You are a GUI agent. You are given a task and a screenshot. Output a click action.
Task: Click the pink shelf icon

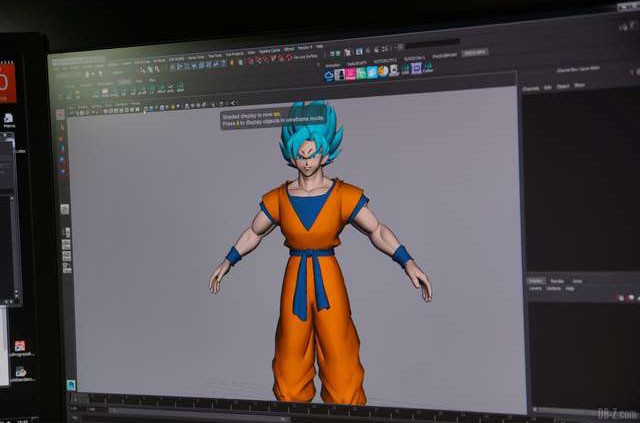350,73
